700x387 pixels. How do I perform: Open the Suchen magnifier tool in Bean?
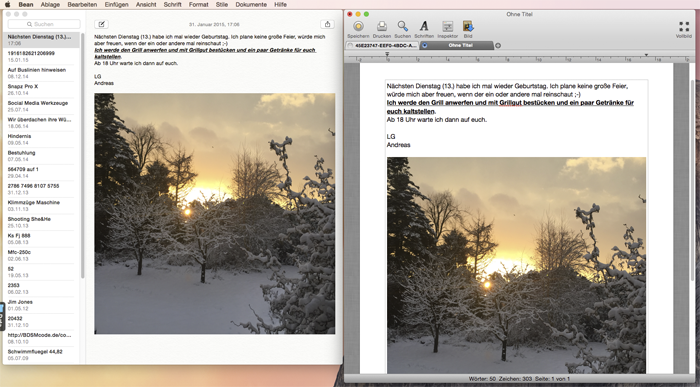tap(403, 26)
